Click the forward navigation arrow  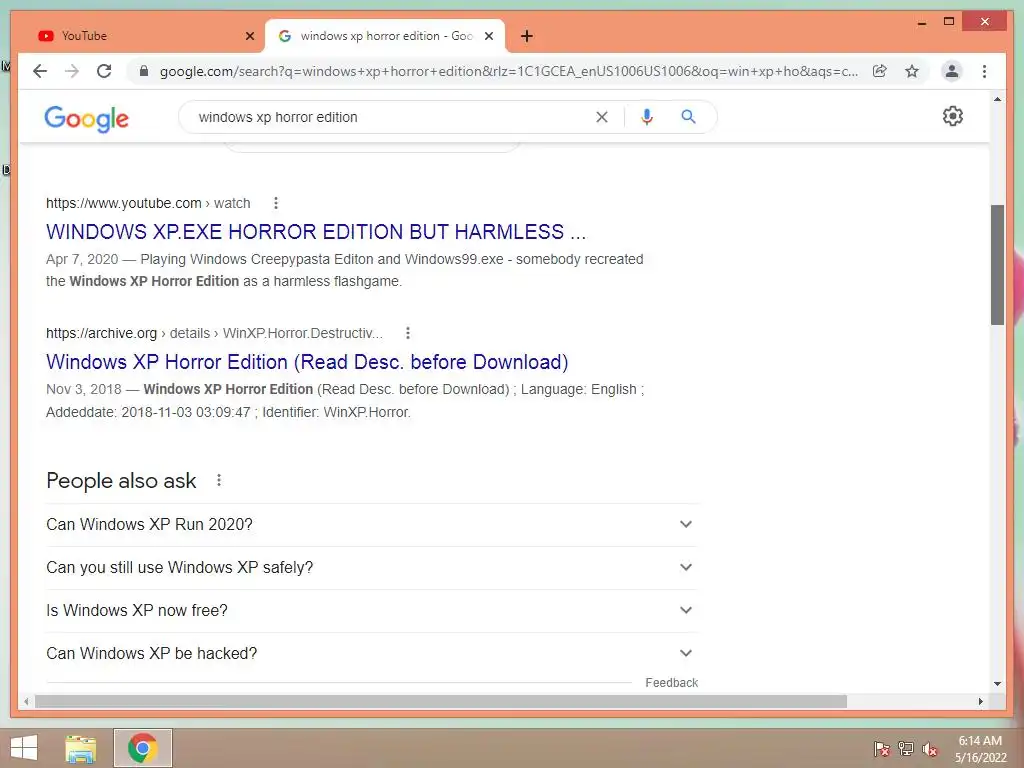click(x=72, y=71)
